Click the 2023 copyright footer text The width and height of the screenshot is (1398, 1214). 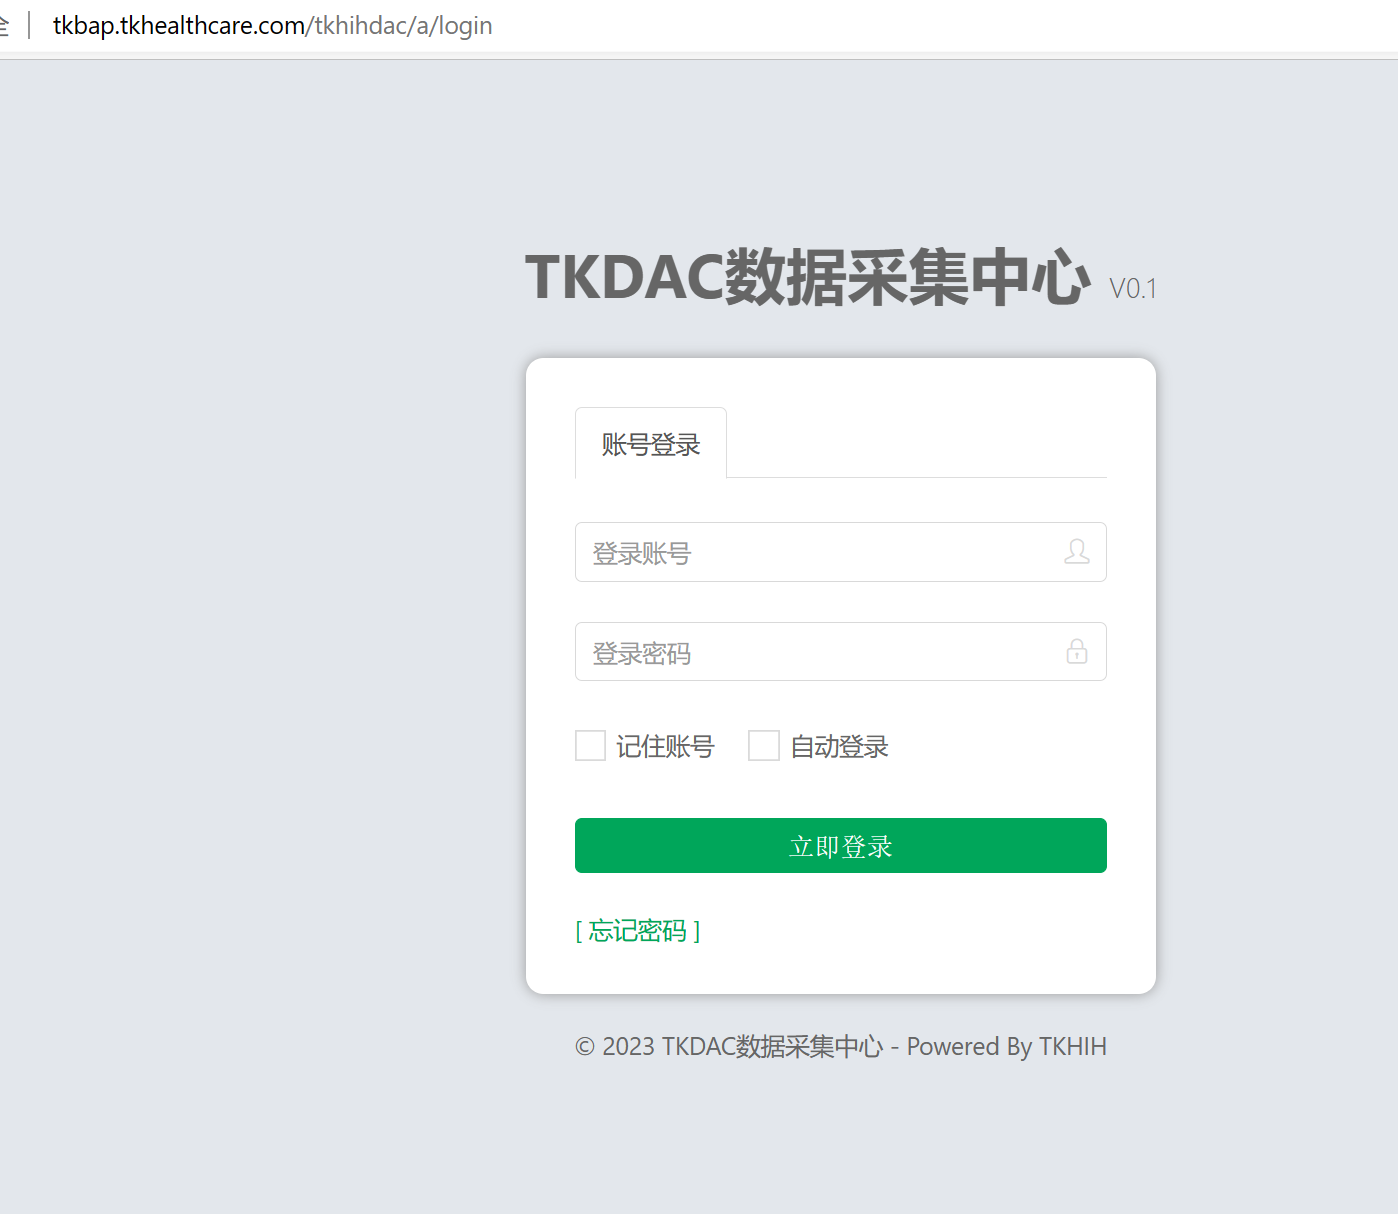(841, 1046)
